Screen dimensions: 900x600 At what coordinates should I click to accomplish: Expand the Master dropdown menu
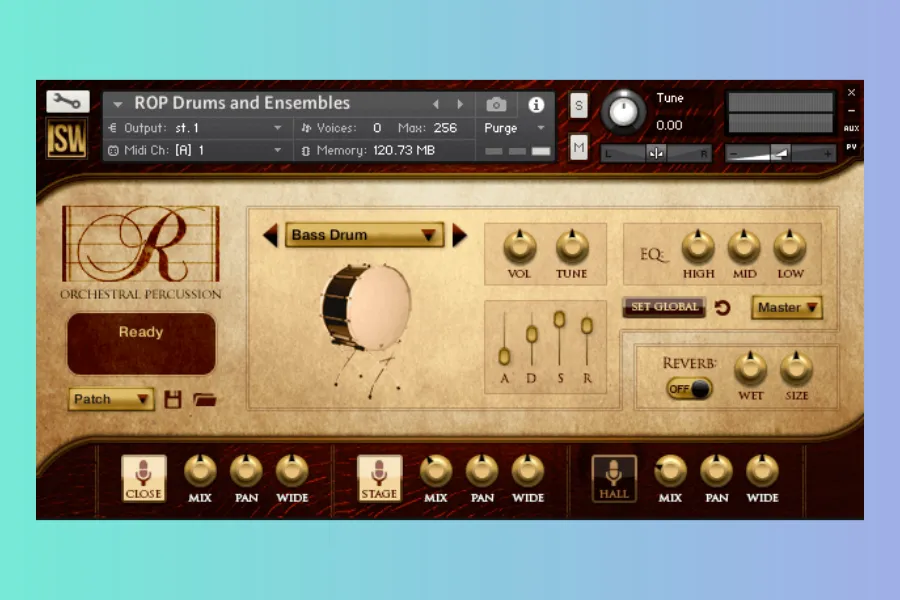787,307
